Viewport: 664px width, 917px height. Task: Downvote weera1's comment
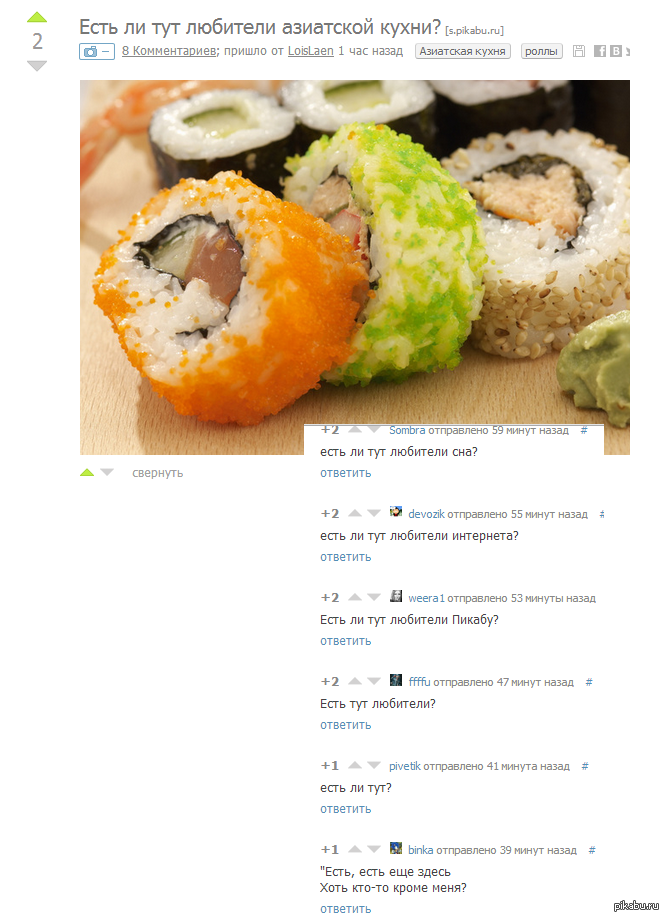point(374,597)
